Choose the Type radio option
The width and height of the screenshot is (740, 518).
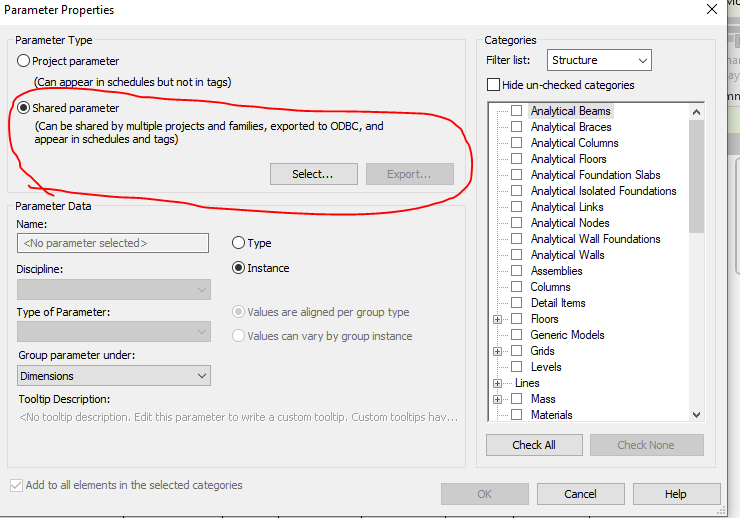(x=238, y=243)
